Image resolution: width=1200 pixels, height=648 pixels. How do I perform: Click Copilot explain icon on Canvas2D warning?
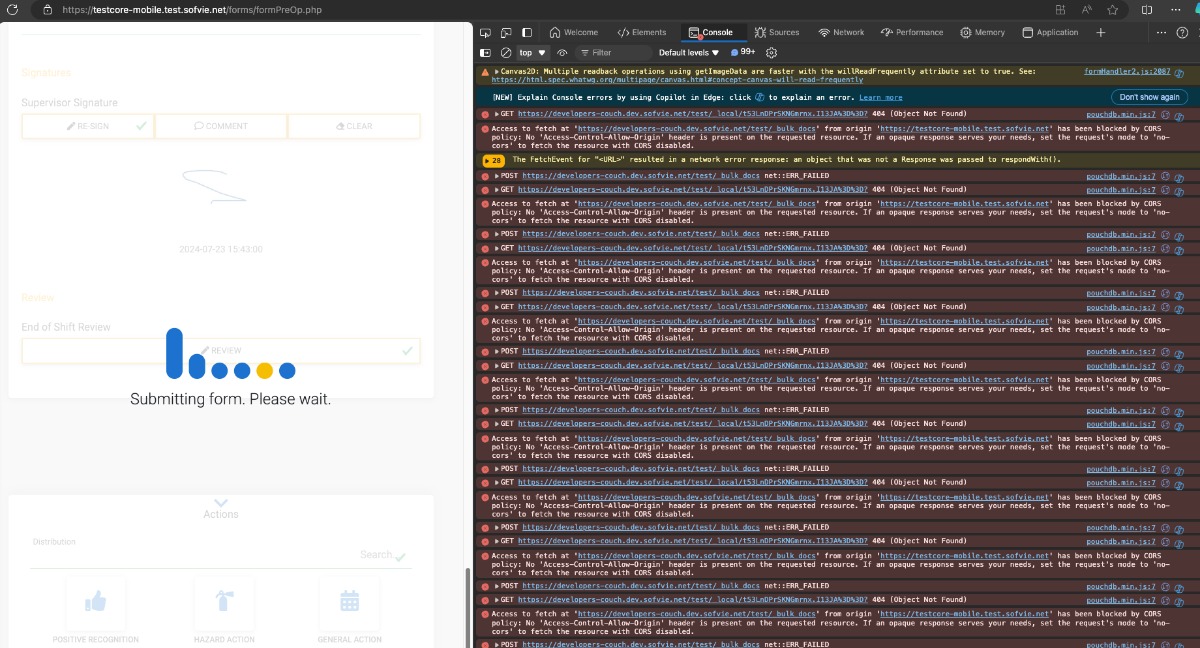pos(1179,72)
